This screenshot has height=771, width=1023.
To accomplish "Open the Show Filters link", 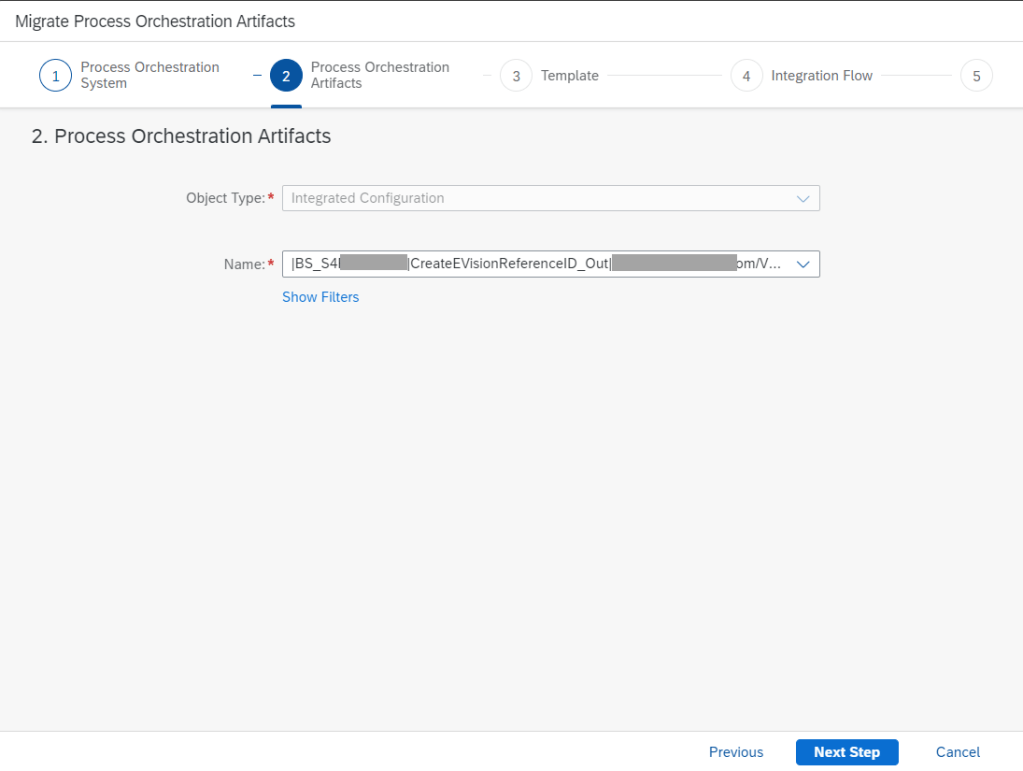I will click(x=320, y=297).
